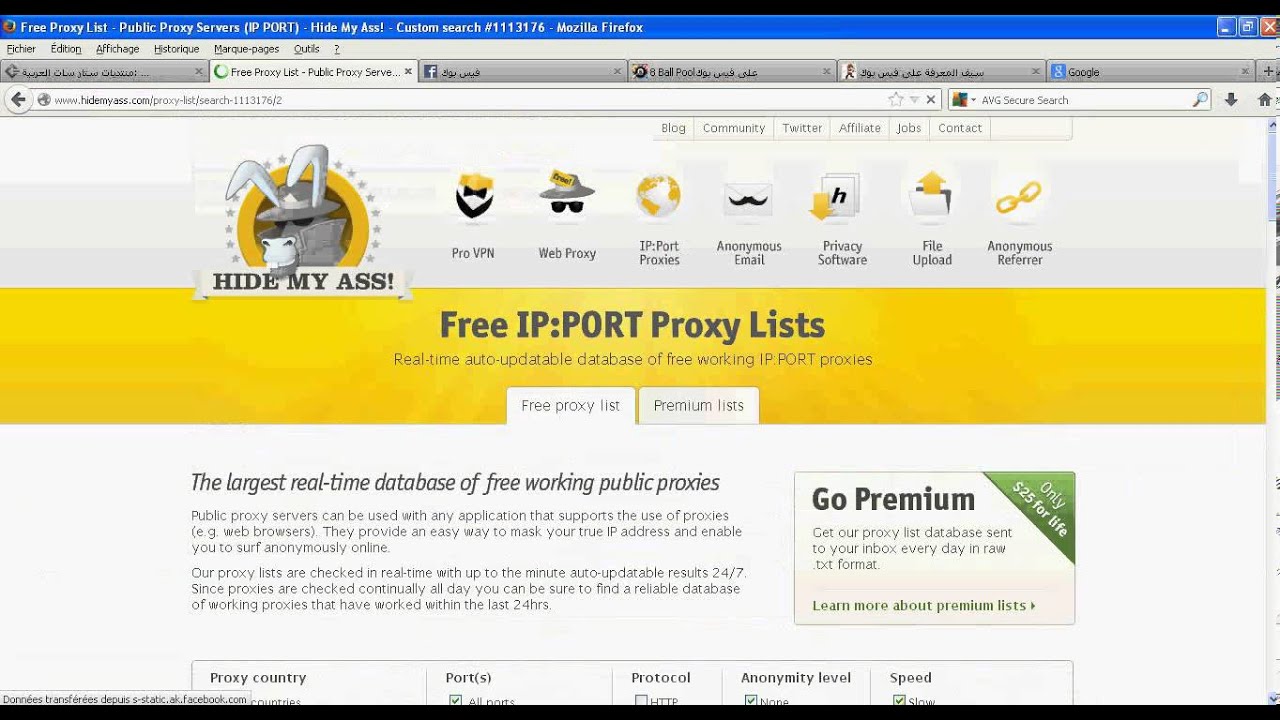Screen dimensions: 1280x720
Task: Close the Google tab
Action: [1245, 71]
